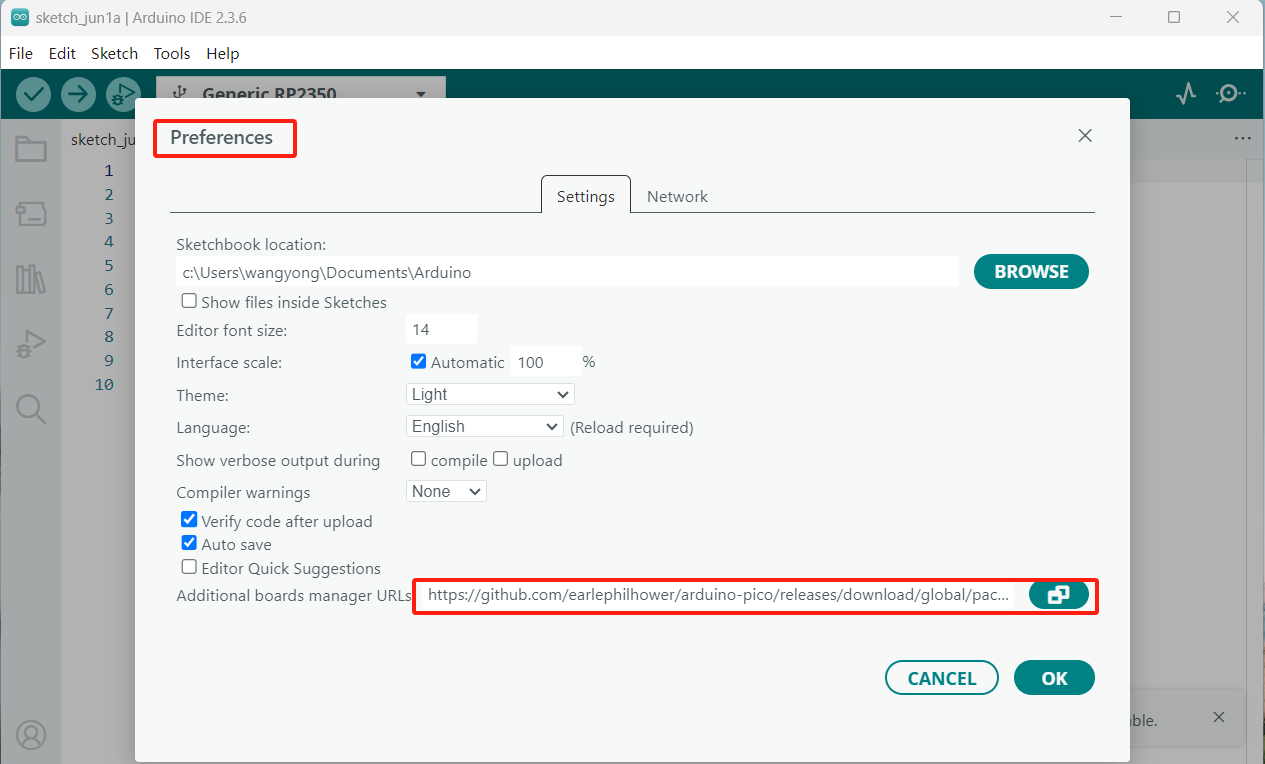Open the File menu
Image resolution: width=1265 pixels, height=764 pixels.
point(21,53)
